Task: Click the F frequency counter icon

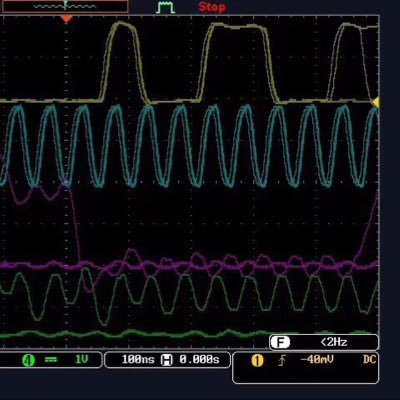Action: click(x=280, y=342)
